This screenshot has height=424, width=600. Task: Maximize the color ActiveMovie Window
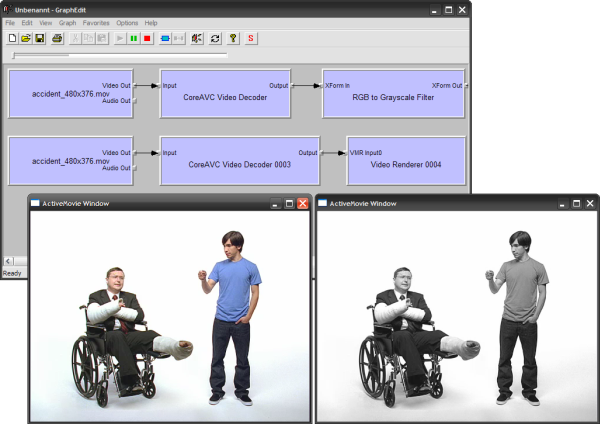coord(289,204)
